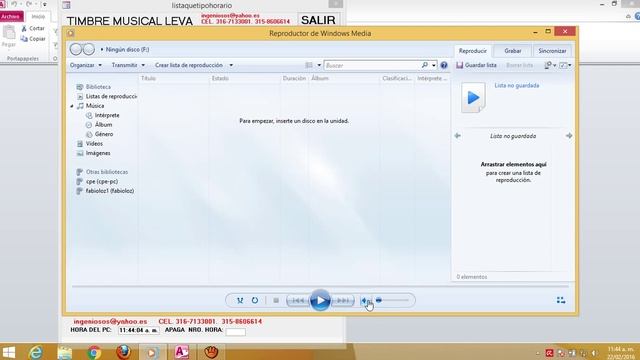Viewport: 640px width, 360px height.
Task: Click the Lista no guardada link
Action: click(x=517, y=86)
